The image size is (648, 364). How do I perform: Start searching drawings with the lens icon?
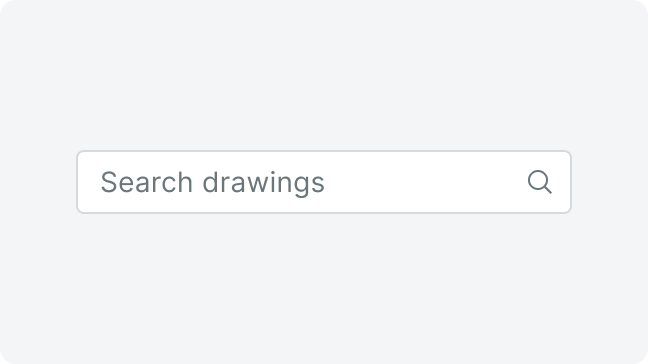[540, 182]
